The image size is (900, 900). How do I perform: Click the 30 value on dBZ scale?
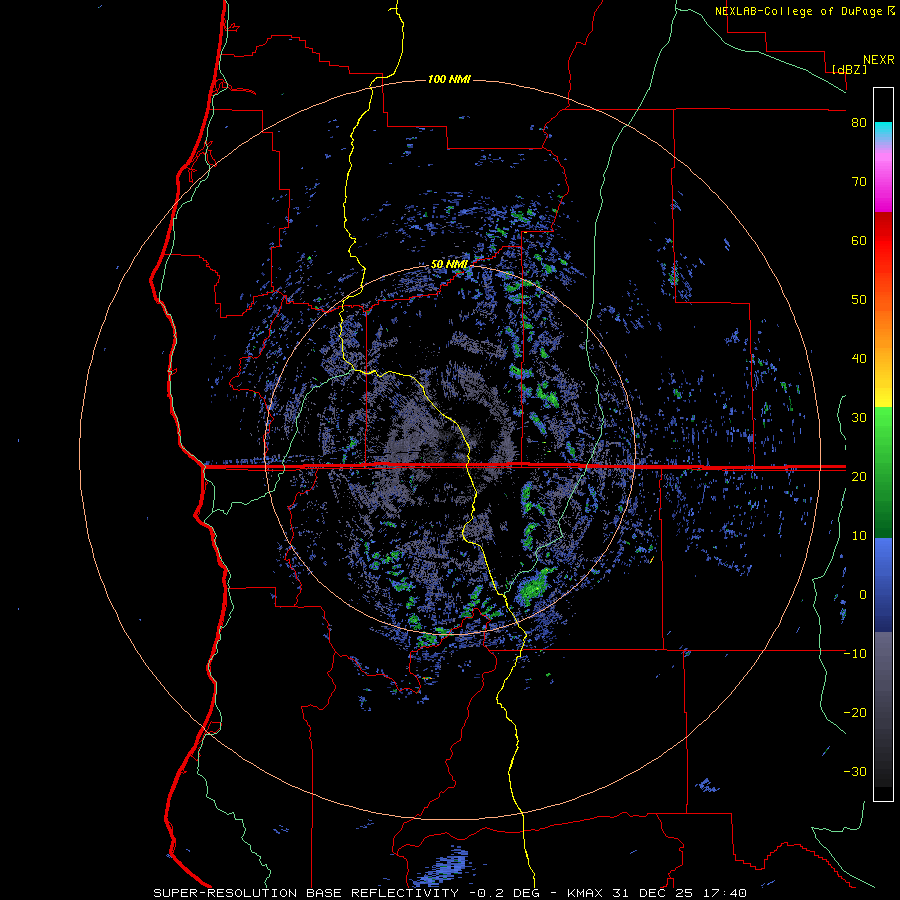[859, 418]
